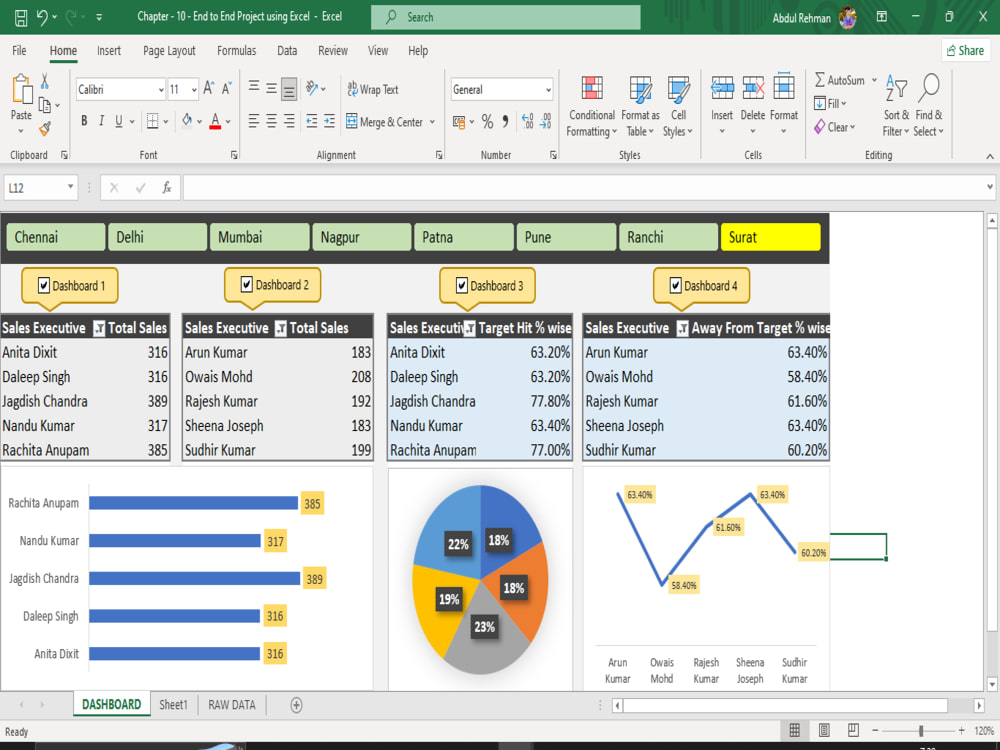Click the Decrease Indent icon
The height and width of the screenshot is (750, 1000).
point(312,121)
